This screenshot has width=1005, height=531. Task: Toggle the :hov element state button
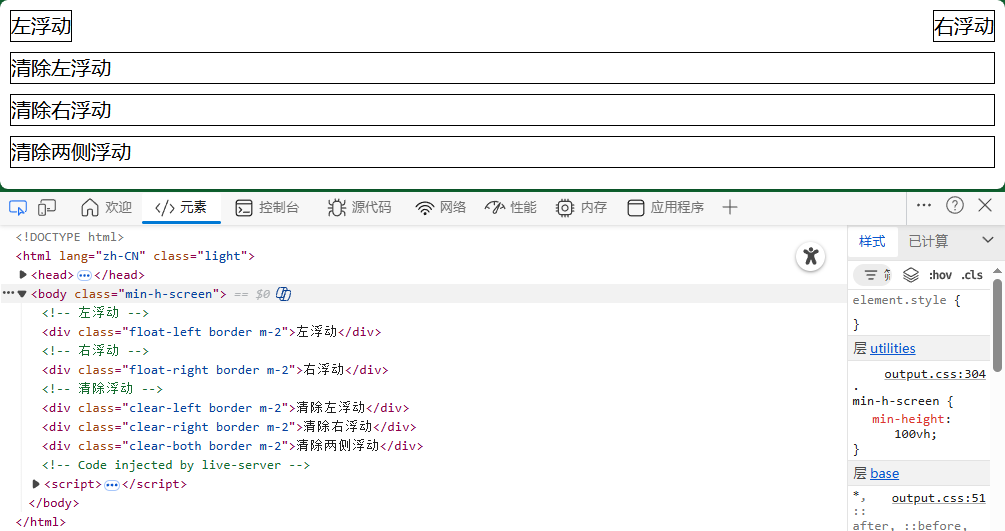pyautogui.click(x=940, y=275)
